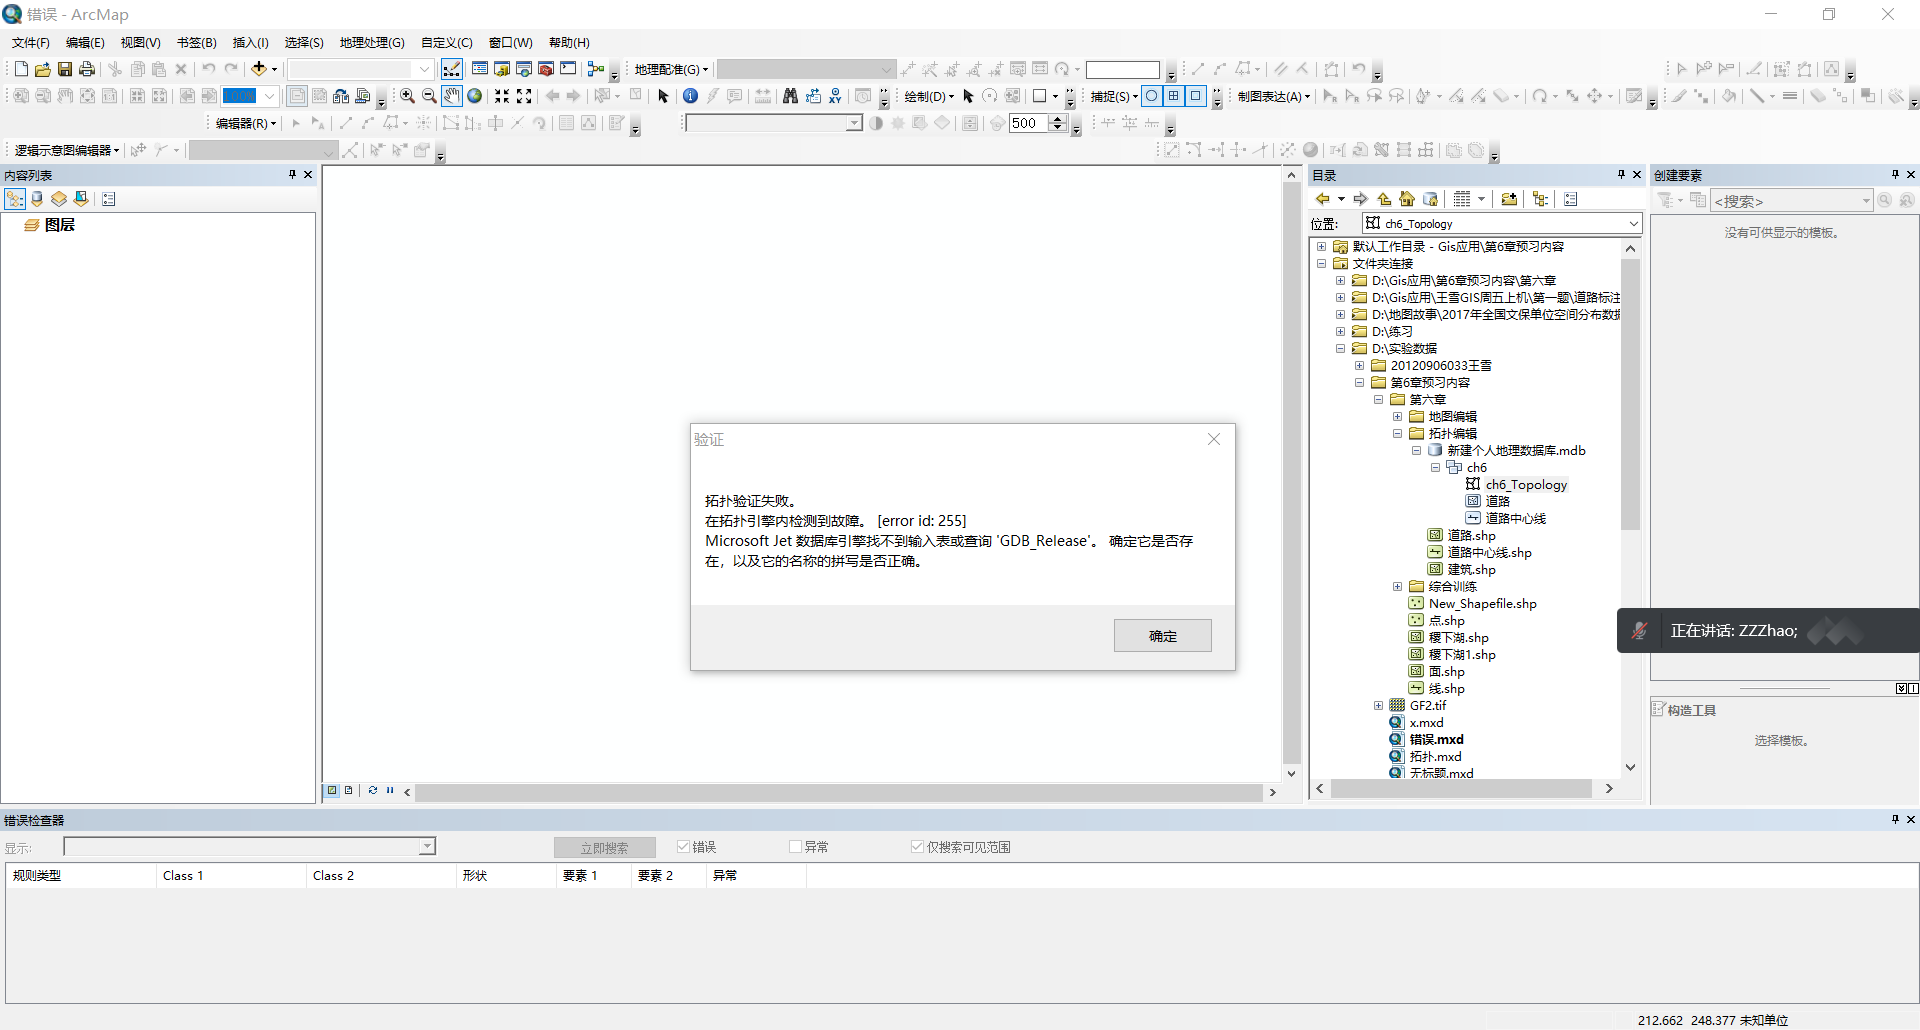Collapse the 拓扑编辑 folder in Catalog
The height and width of the screenshot is (1030, 1920).
(1398, 434)
